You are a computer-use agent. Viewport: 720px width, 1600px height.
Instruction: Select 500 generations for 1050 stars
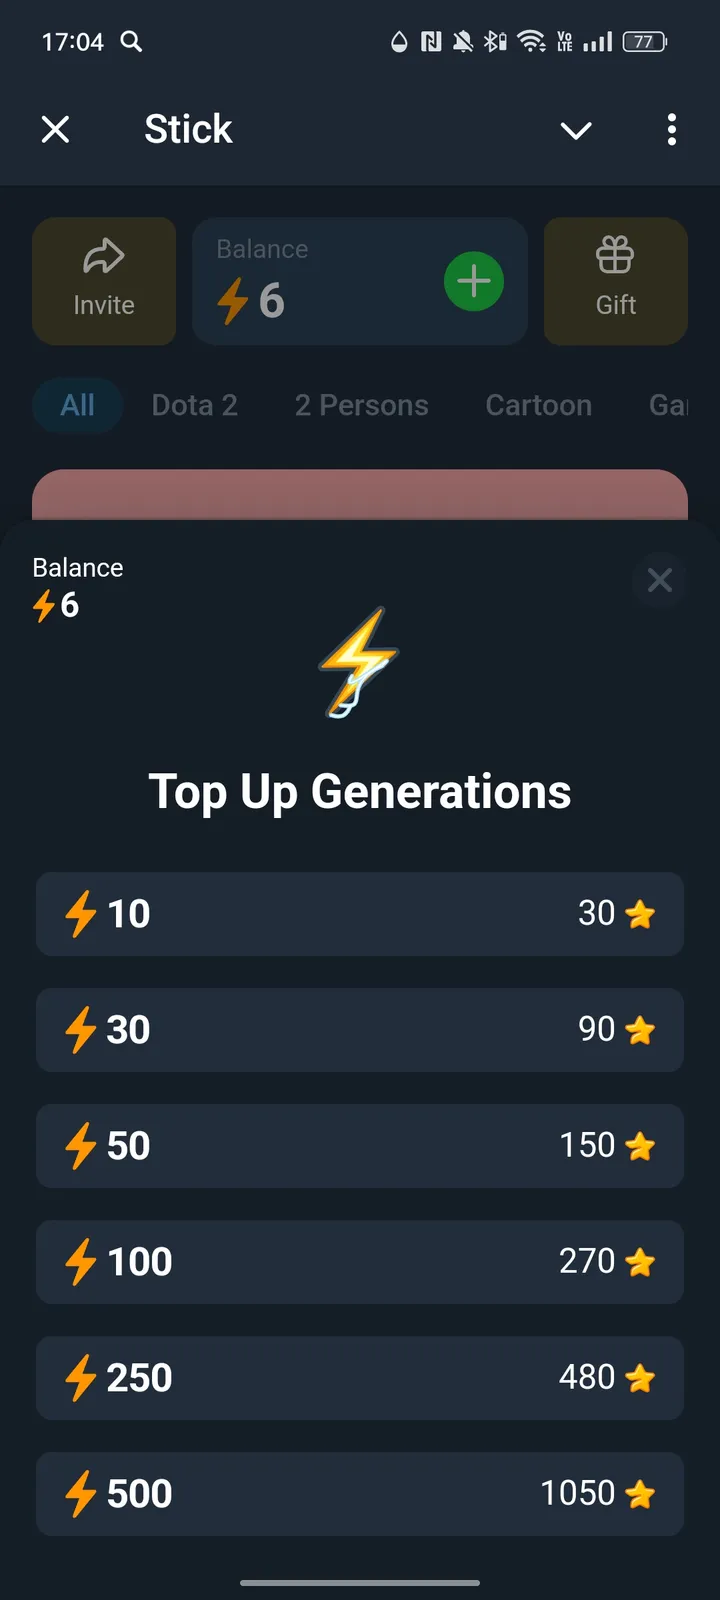click(360, 1494)
